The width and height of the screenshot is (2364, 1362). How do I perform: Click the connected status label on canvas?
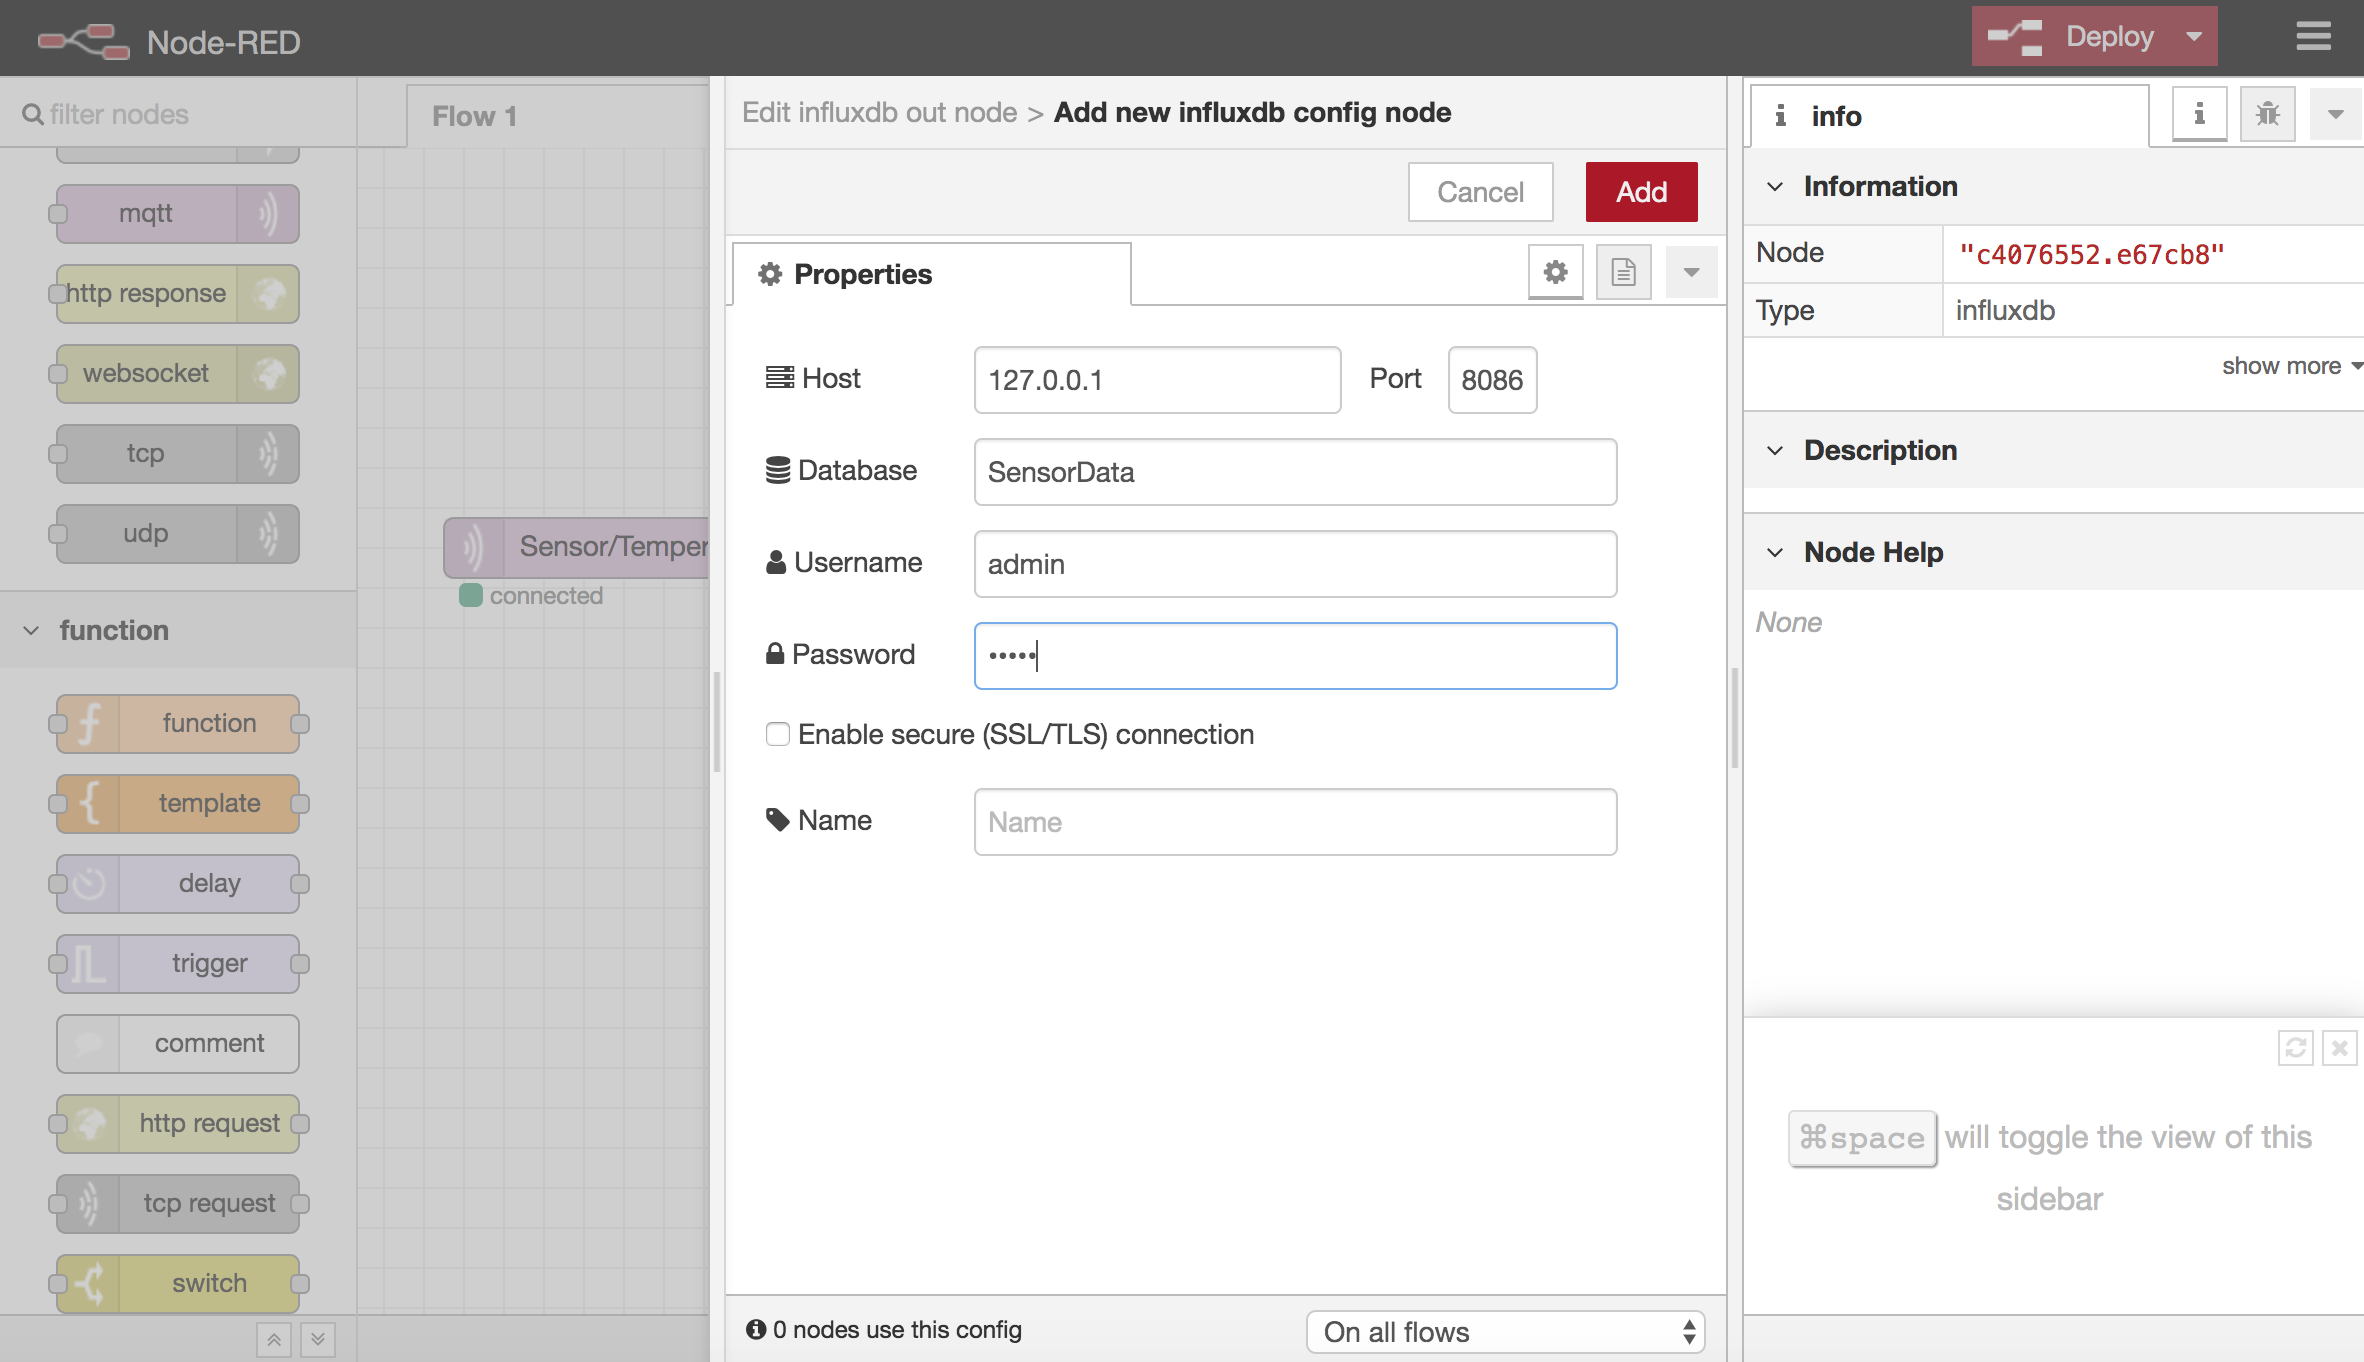(546, 596)
